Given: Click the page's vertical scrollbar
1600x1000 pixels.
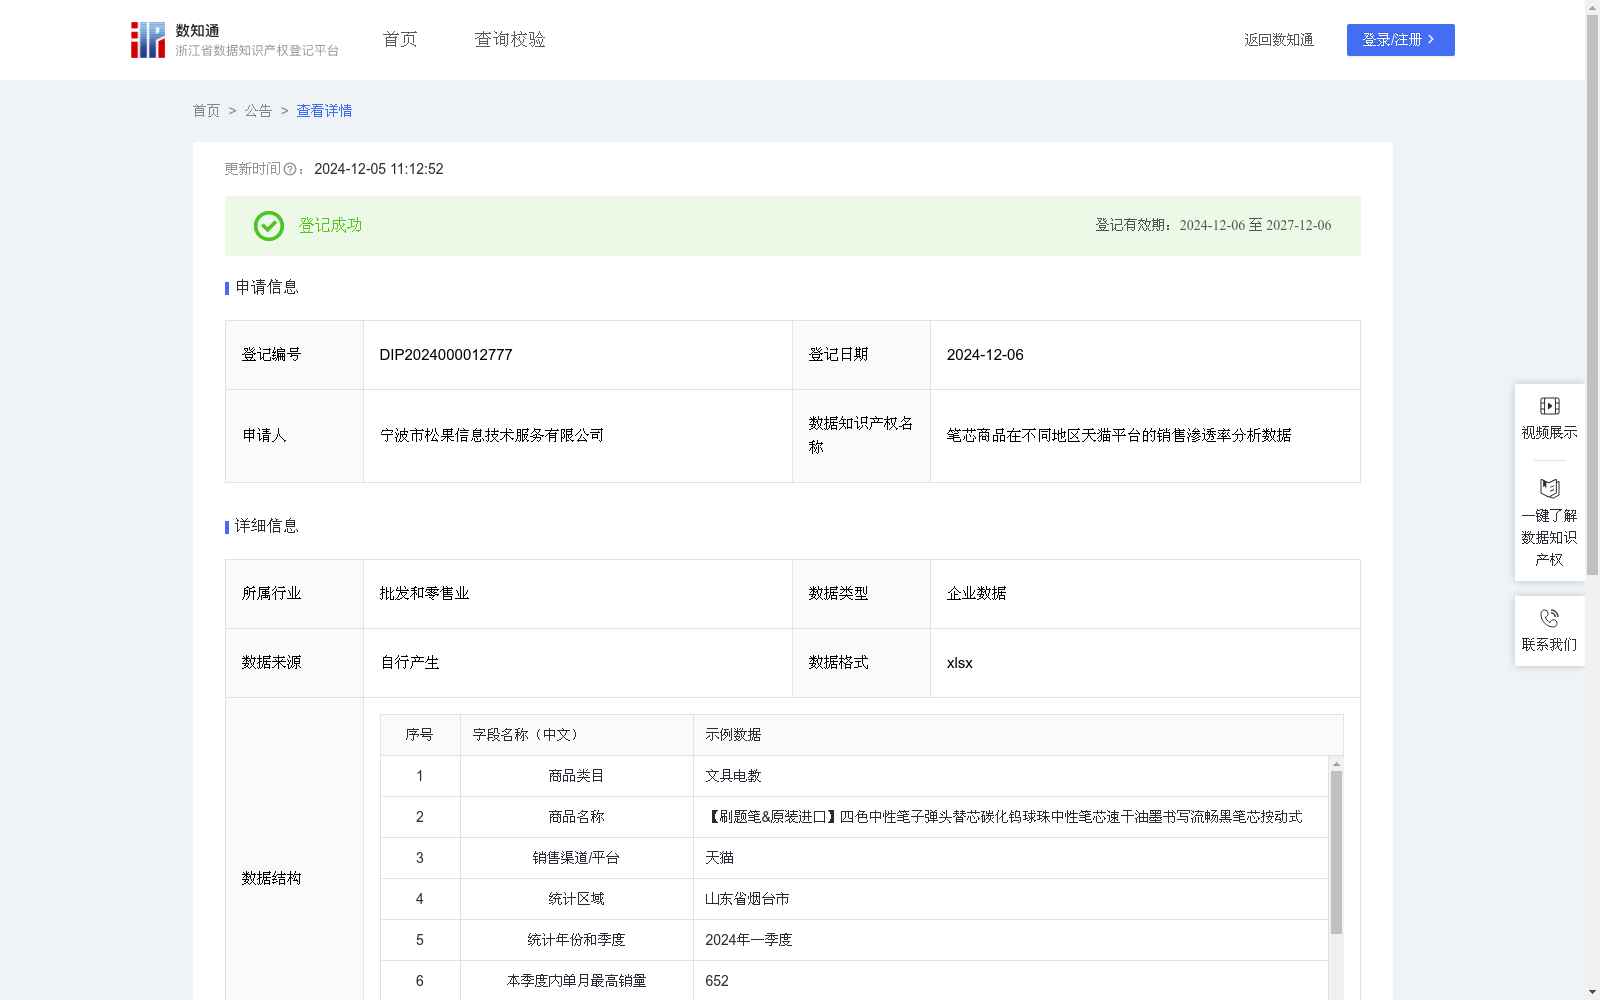Looking at the screenshot, I should (x=1592, y=296).
